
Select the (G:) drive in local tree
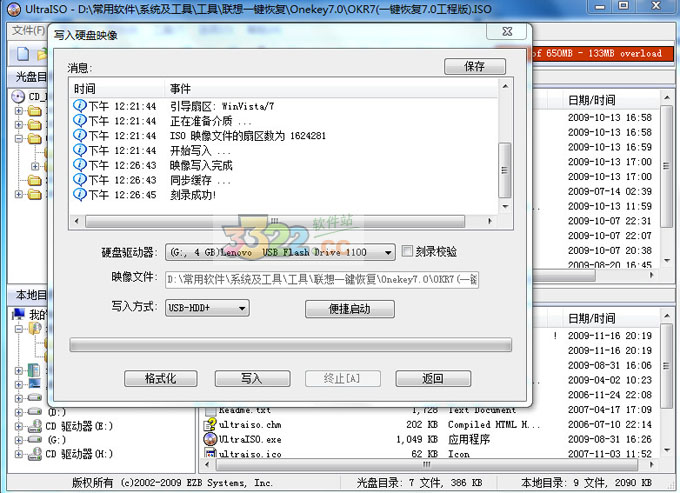[x=57, y=440]
